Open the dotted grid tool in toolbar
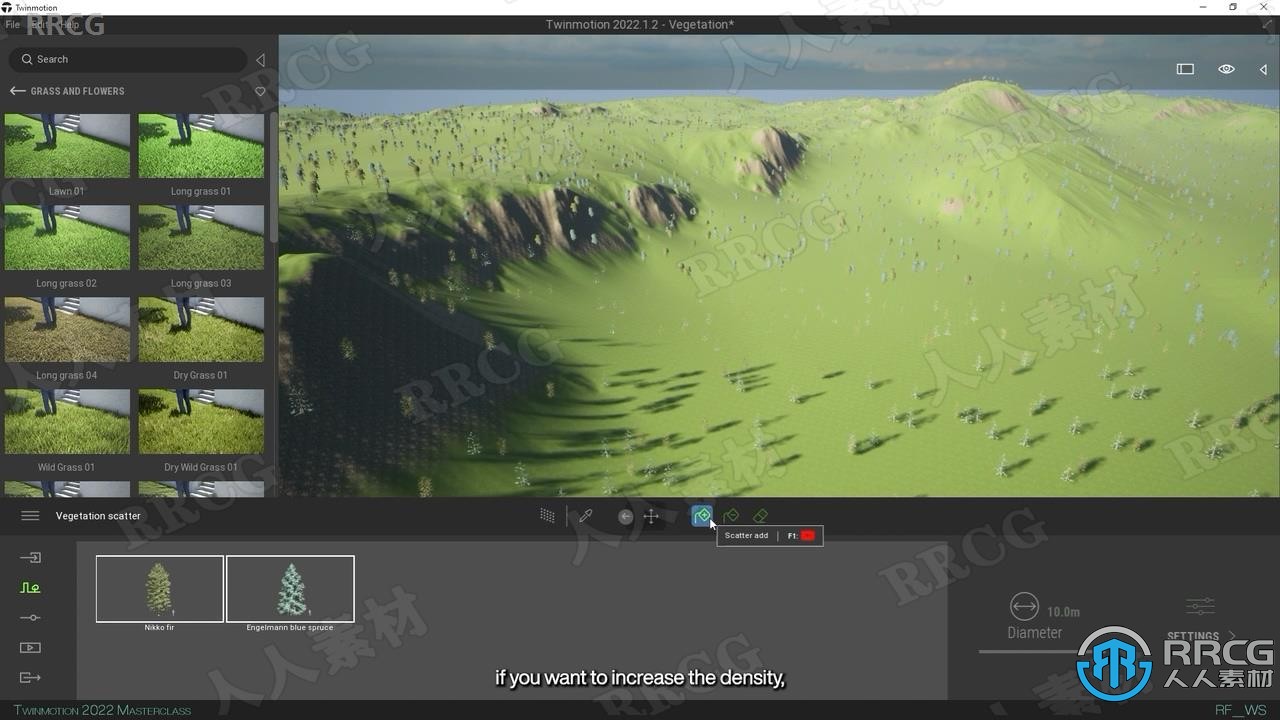This screenshot has width=1280, height=720. click(547, 516)
